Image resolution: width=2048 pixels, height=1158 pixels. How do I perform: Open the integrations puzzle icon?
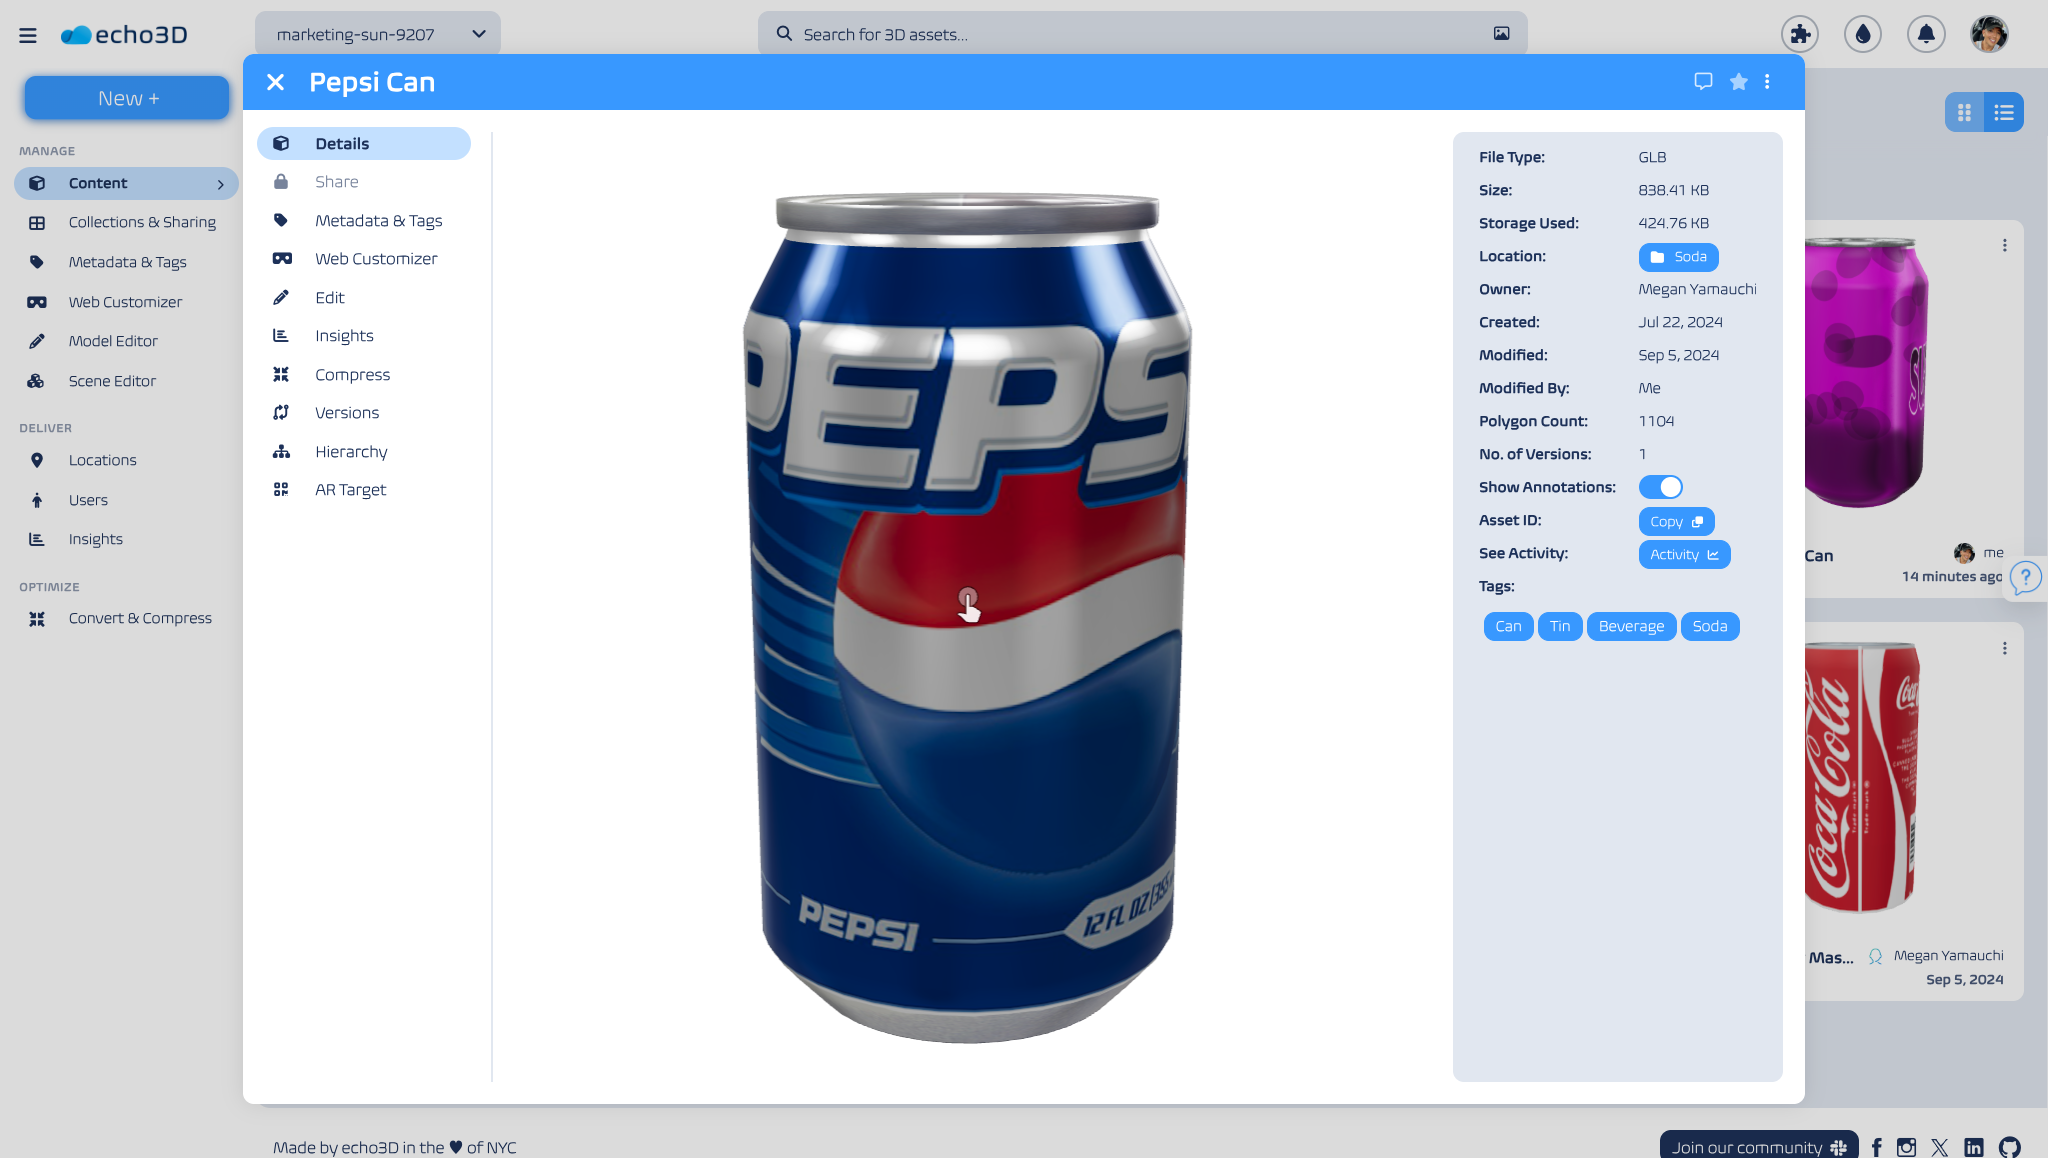(1800, 34)
